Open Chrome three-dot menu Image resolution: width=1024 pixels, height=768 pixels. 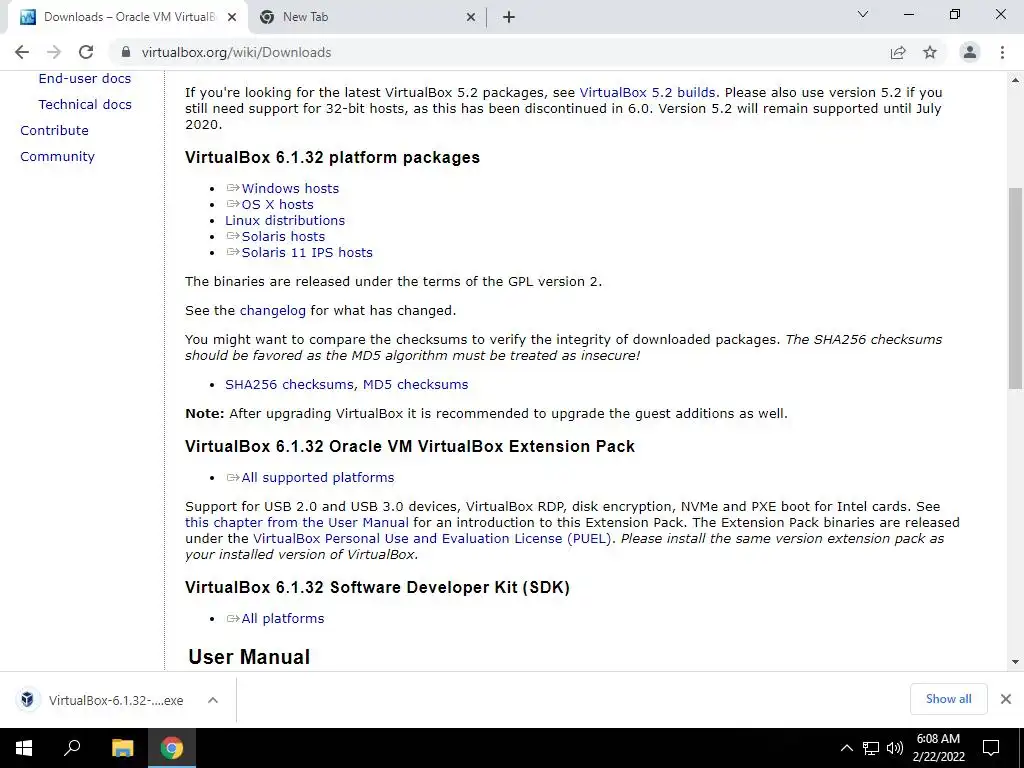(1002, 52)
